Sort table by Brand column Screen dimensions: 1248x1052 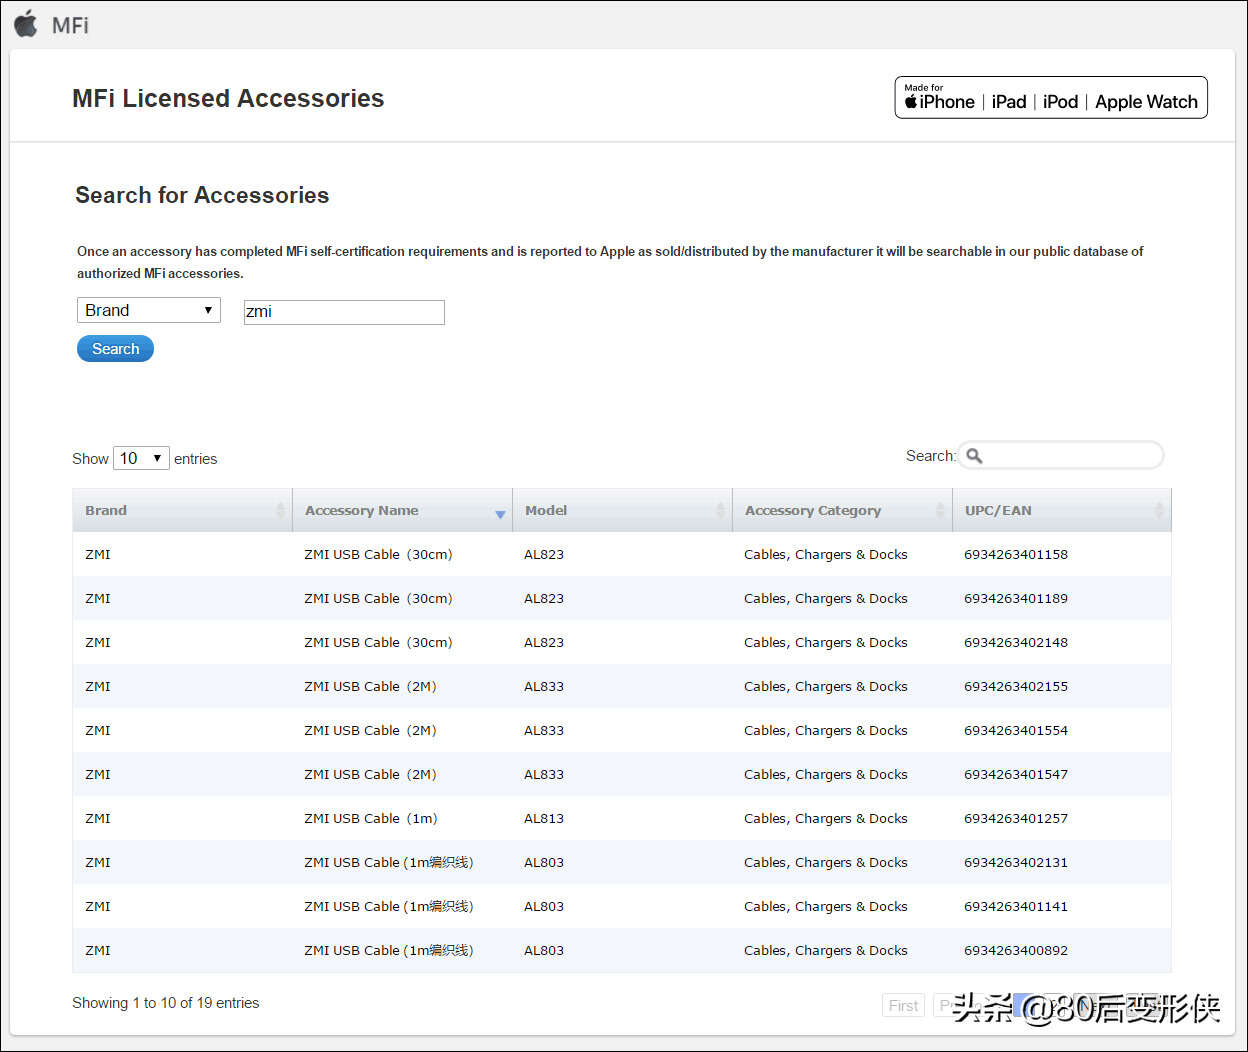click(182, 510)
